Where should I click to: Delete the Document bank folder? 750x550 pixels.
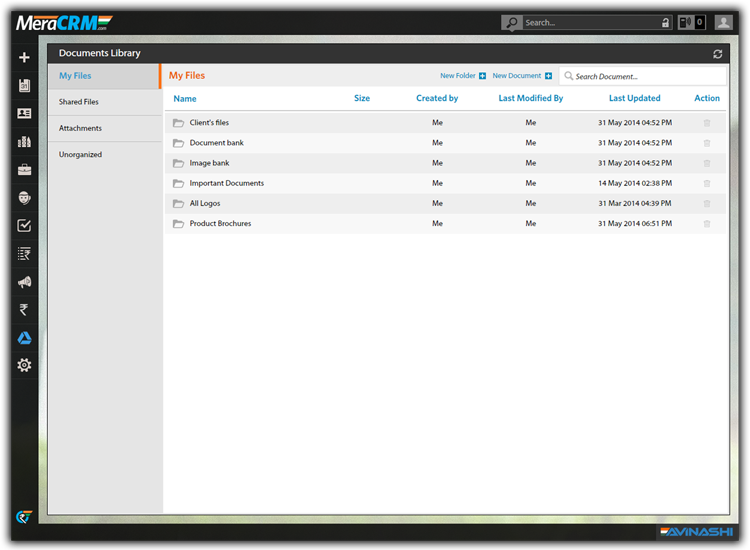707,143
